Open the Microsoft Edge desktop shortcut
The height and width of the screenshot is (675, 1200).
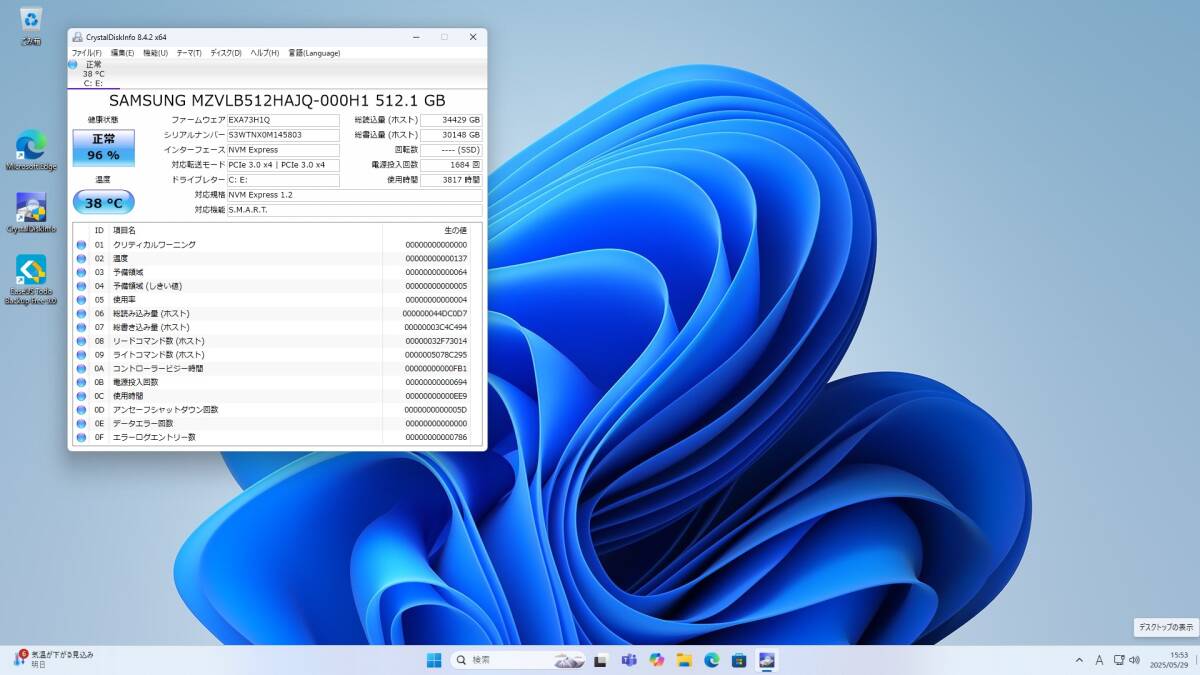click(31, 147)
